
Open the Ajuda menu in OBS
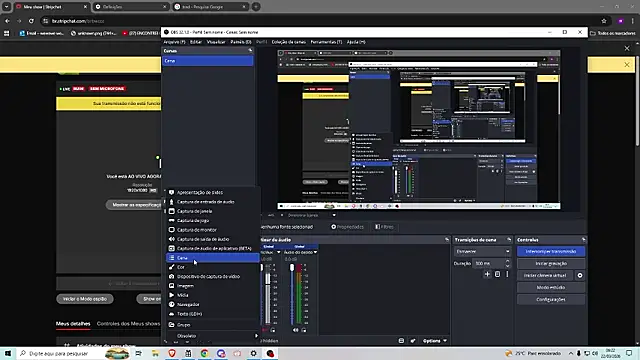[356, 42]
